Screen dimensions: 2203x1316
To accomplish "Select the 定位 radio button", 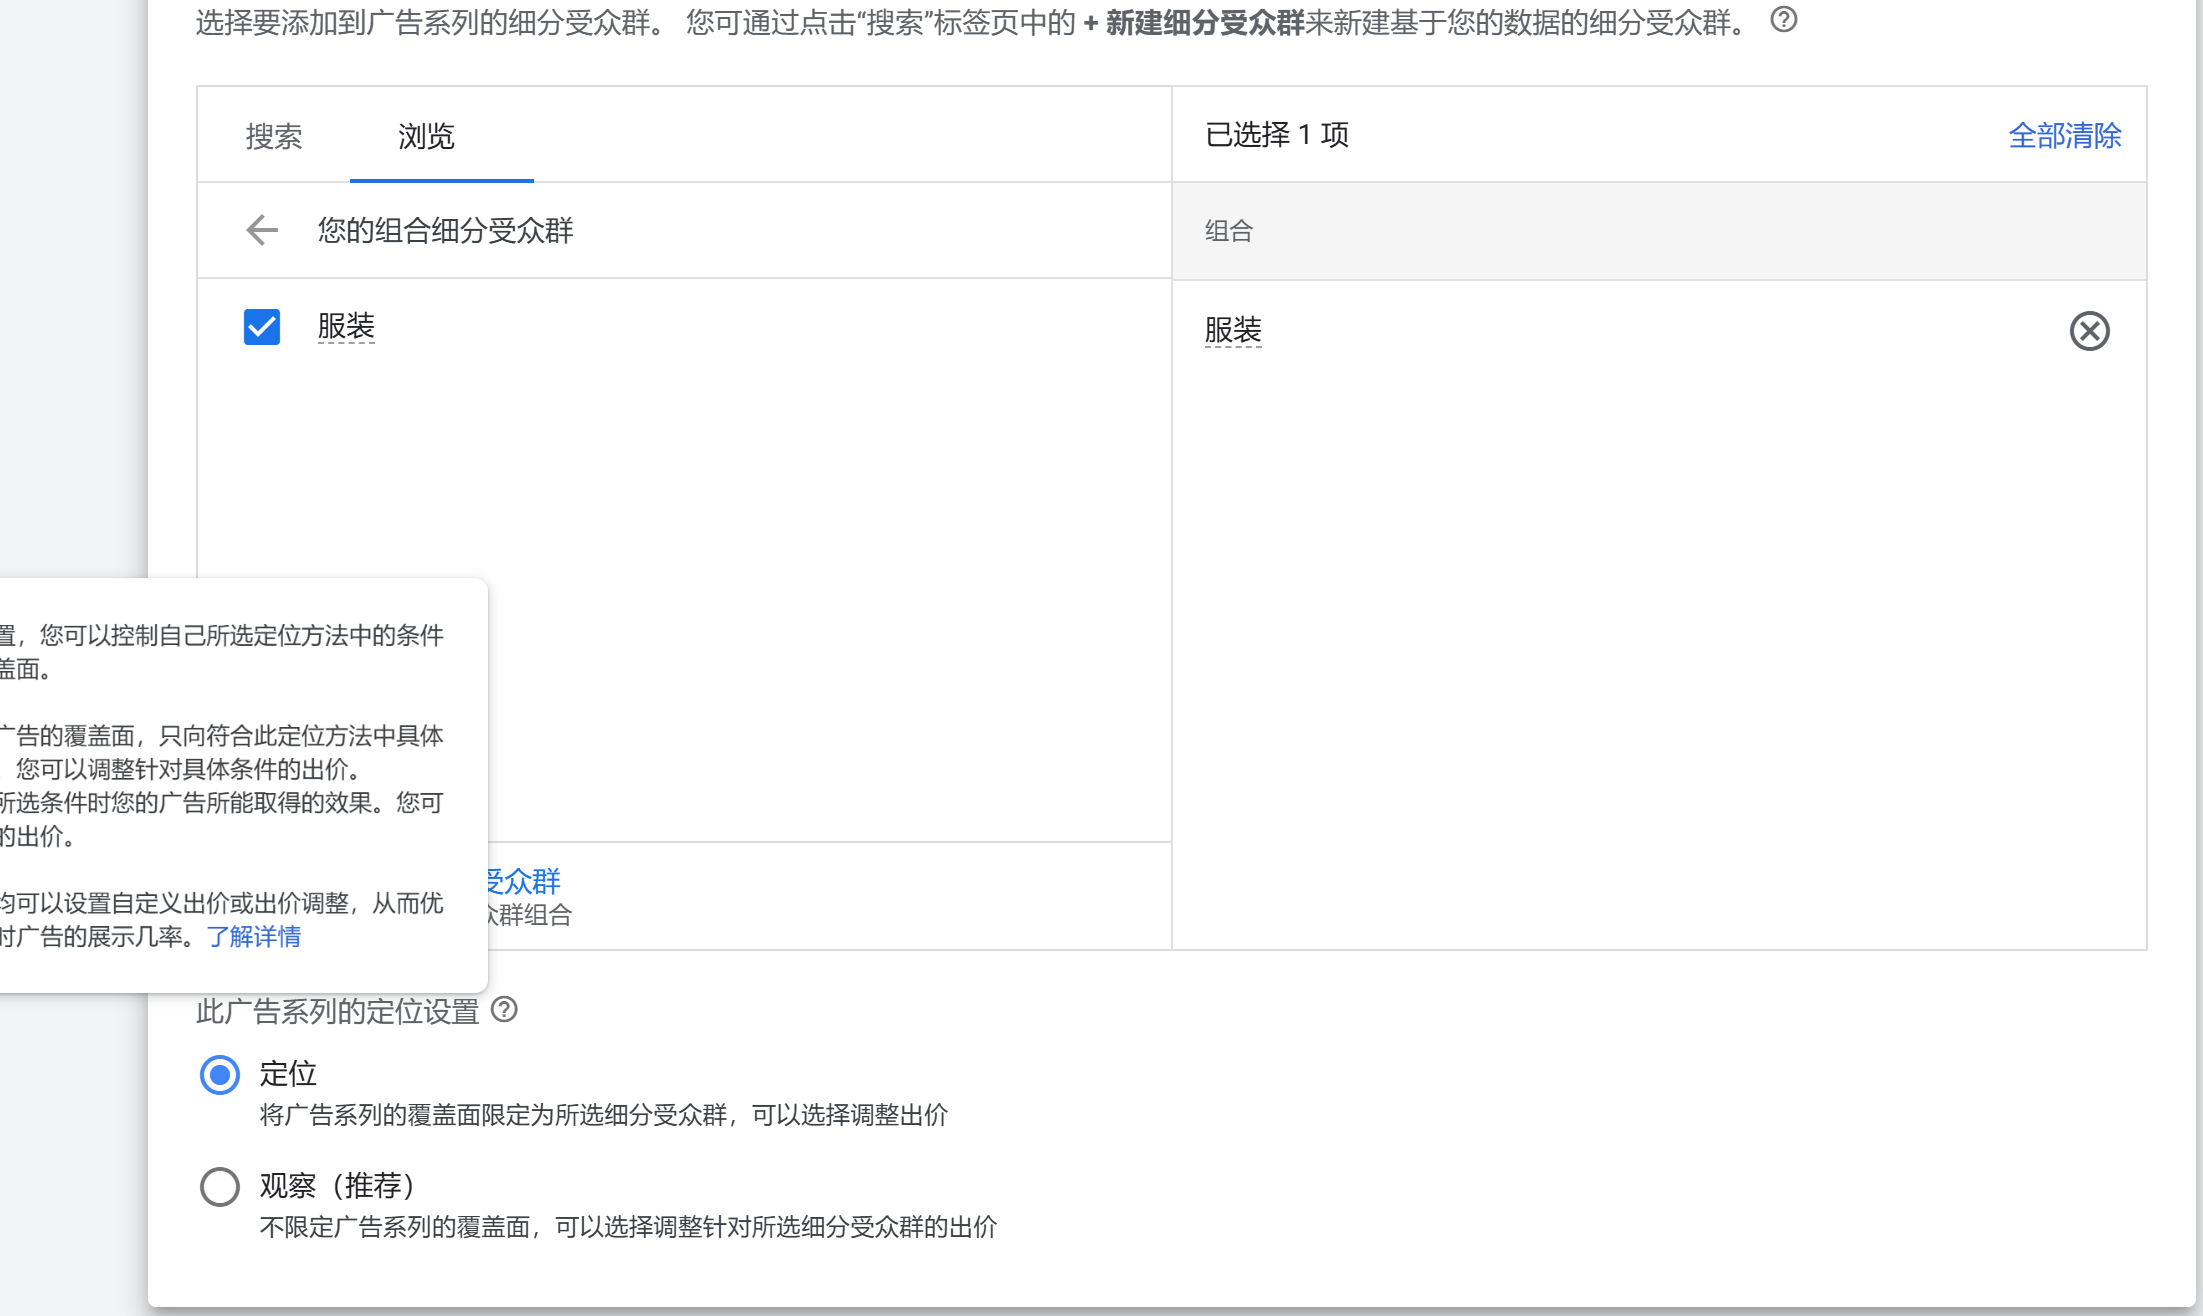I will tap(219, 1074).
